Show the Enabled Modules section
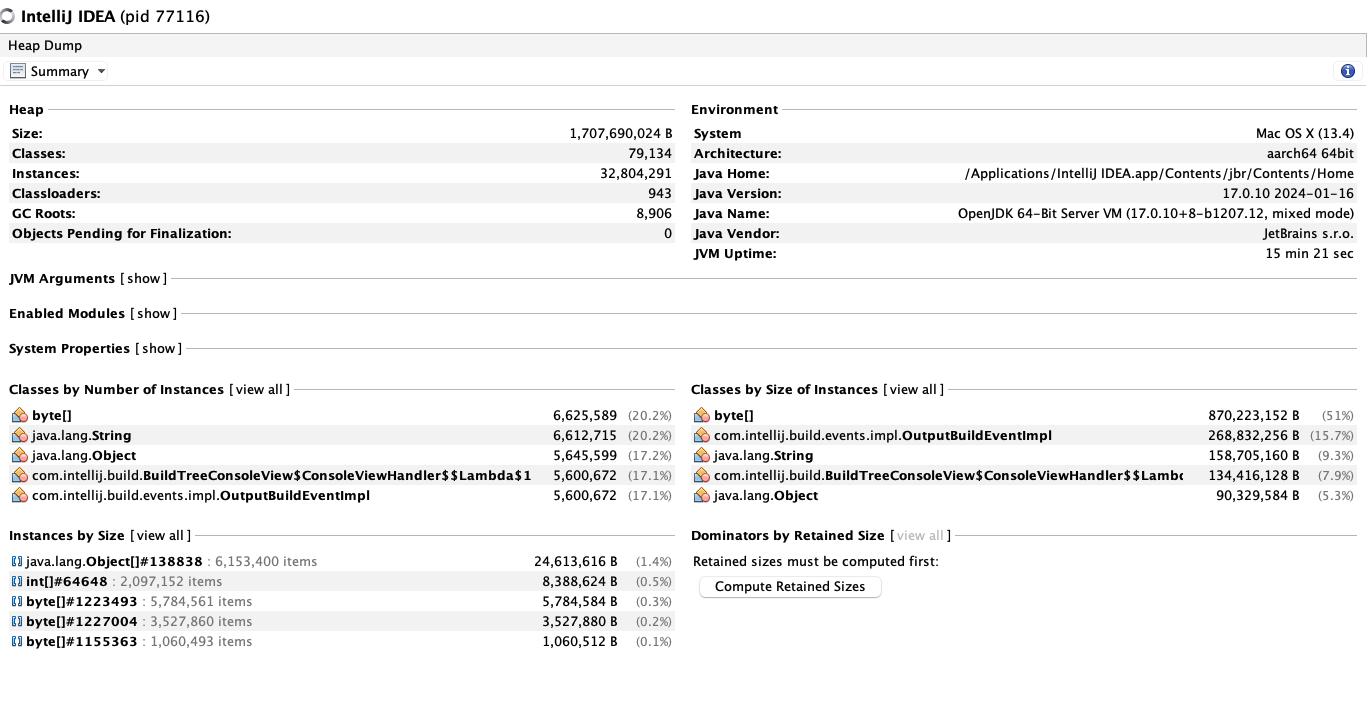 [153, 314]
